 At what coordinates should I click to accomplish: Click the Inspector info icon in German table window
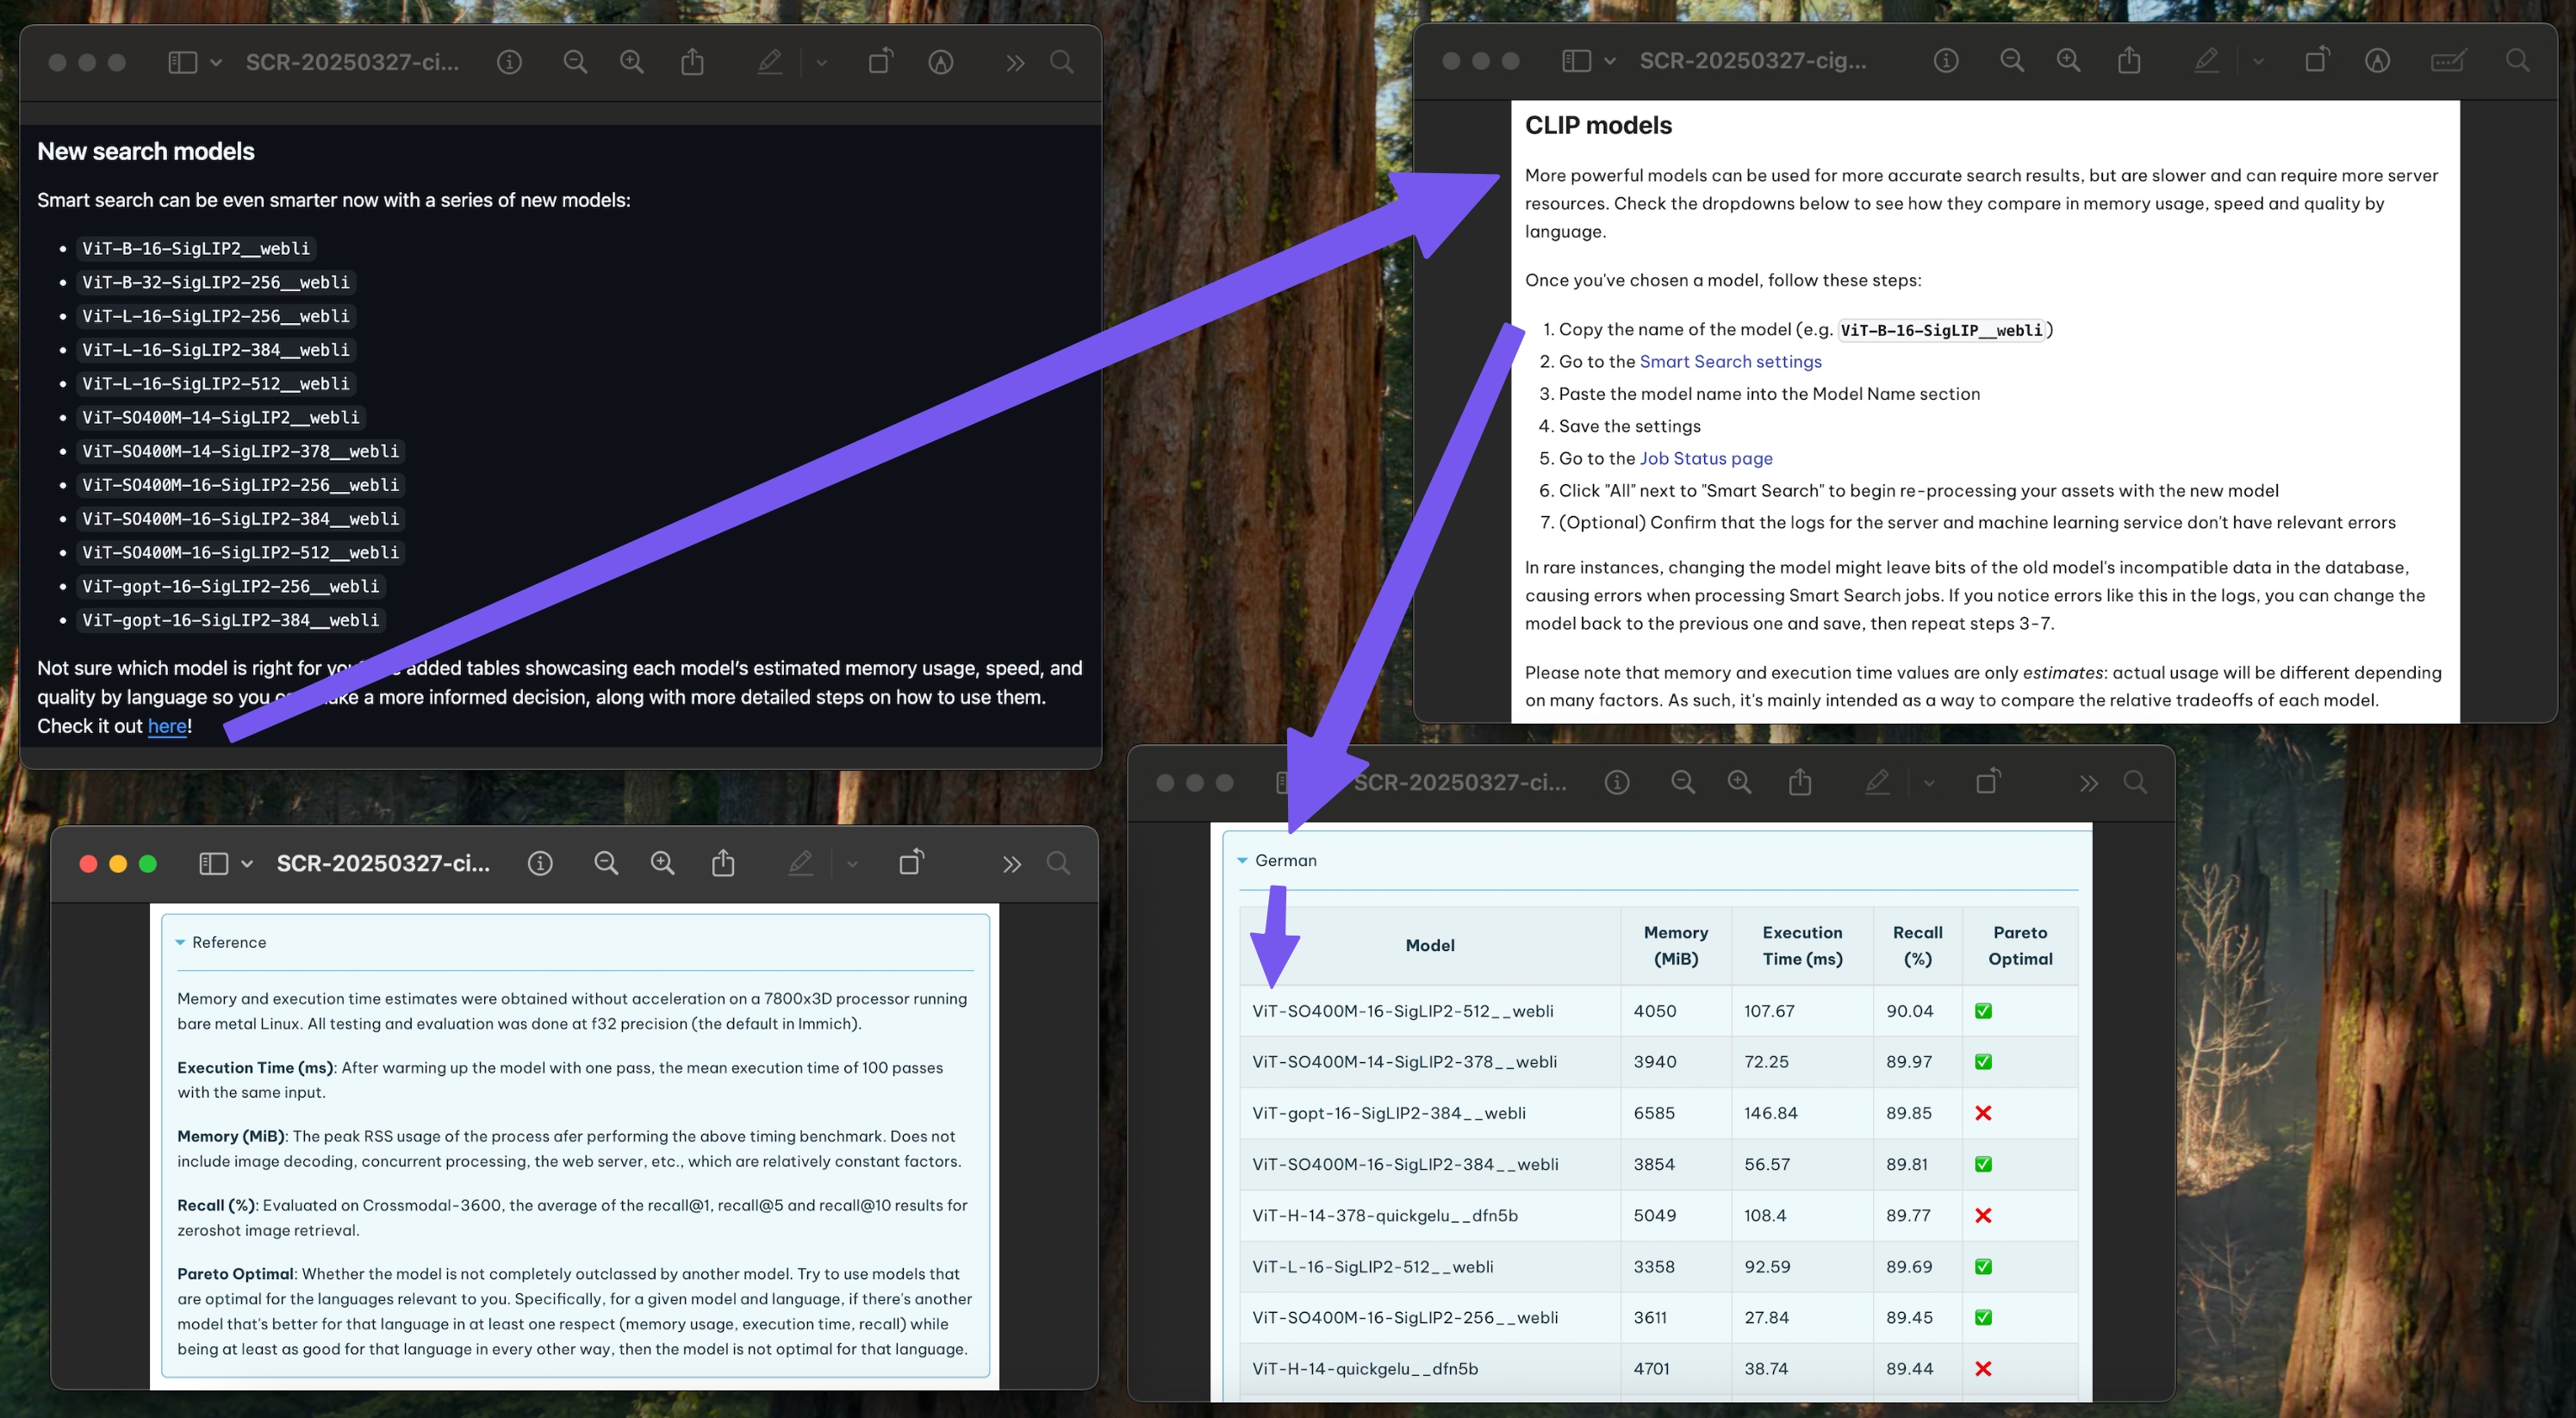[1616, 783]
